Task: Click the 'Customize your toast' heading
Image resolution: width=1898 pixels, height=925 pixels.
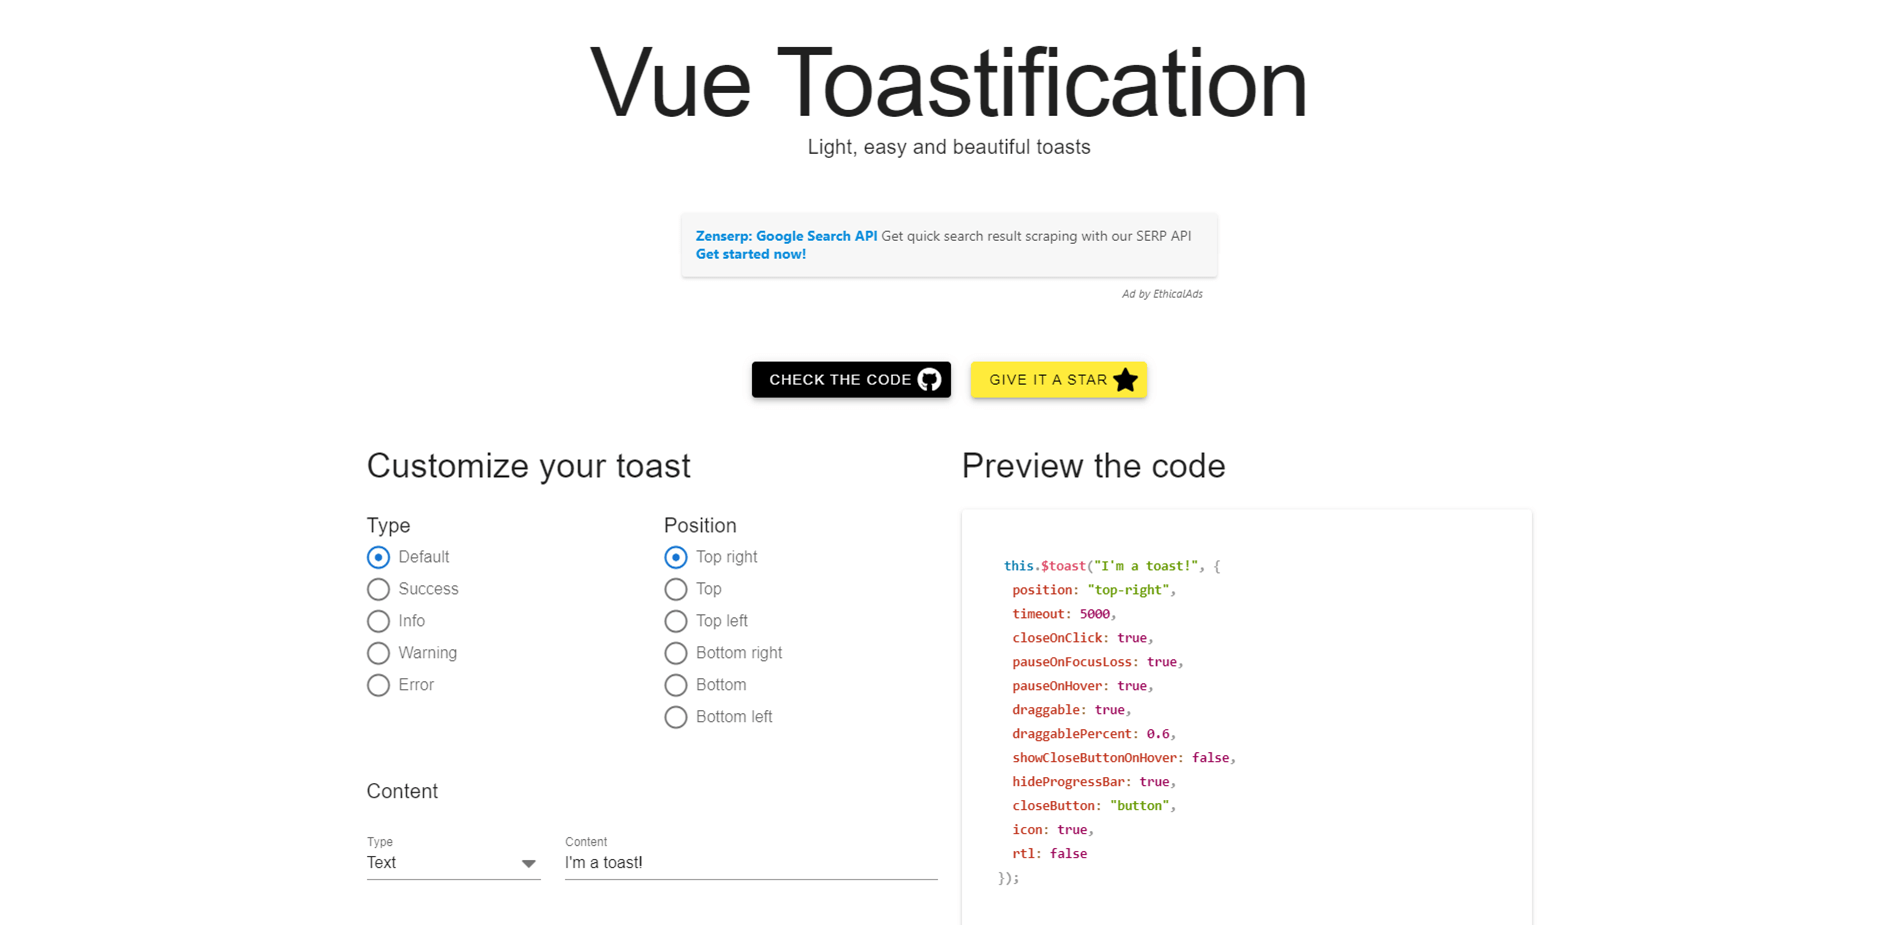Action: [x=528, y=466]
